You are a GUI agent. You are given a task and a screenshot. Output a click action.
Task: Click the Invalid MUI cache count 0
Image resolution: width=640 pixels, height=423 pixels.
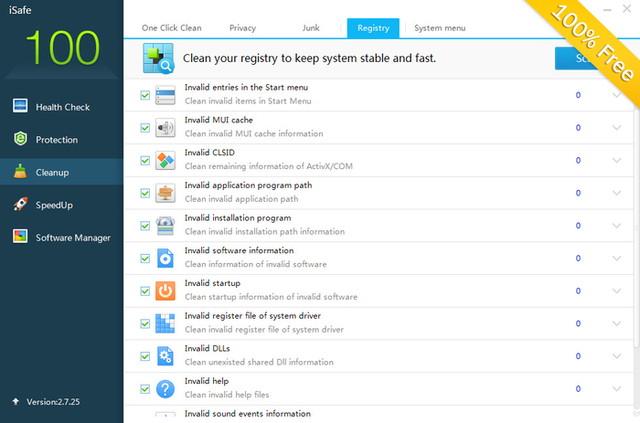(x=578, y=128)
